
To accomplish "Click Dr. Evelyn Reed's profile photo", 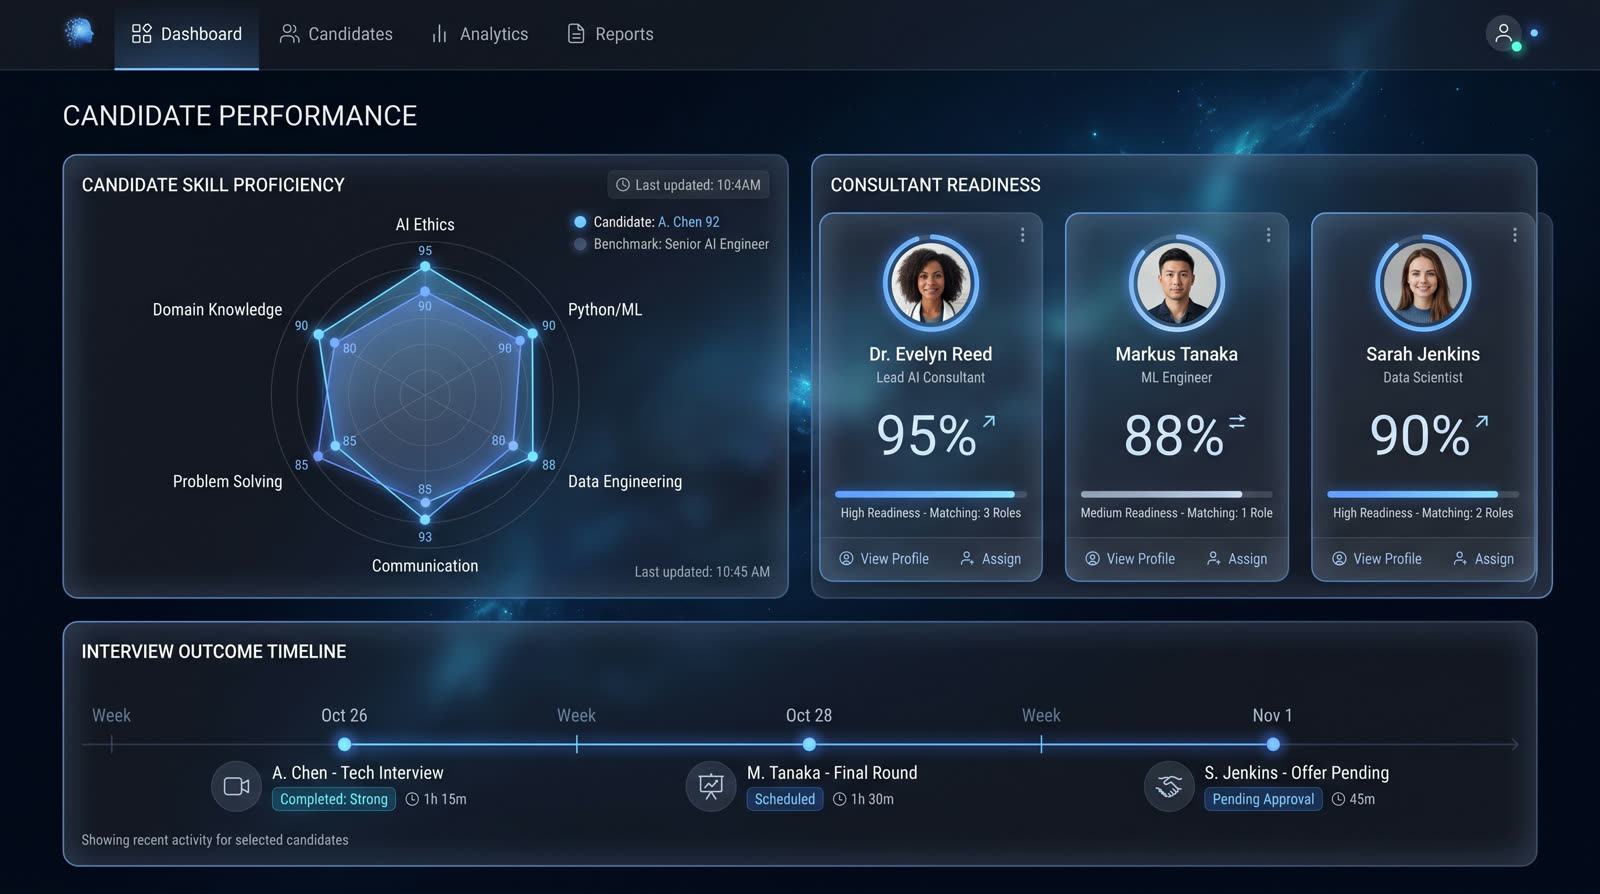I will coord(930,283).
